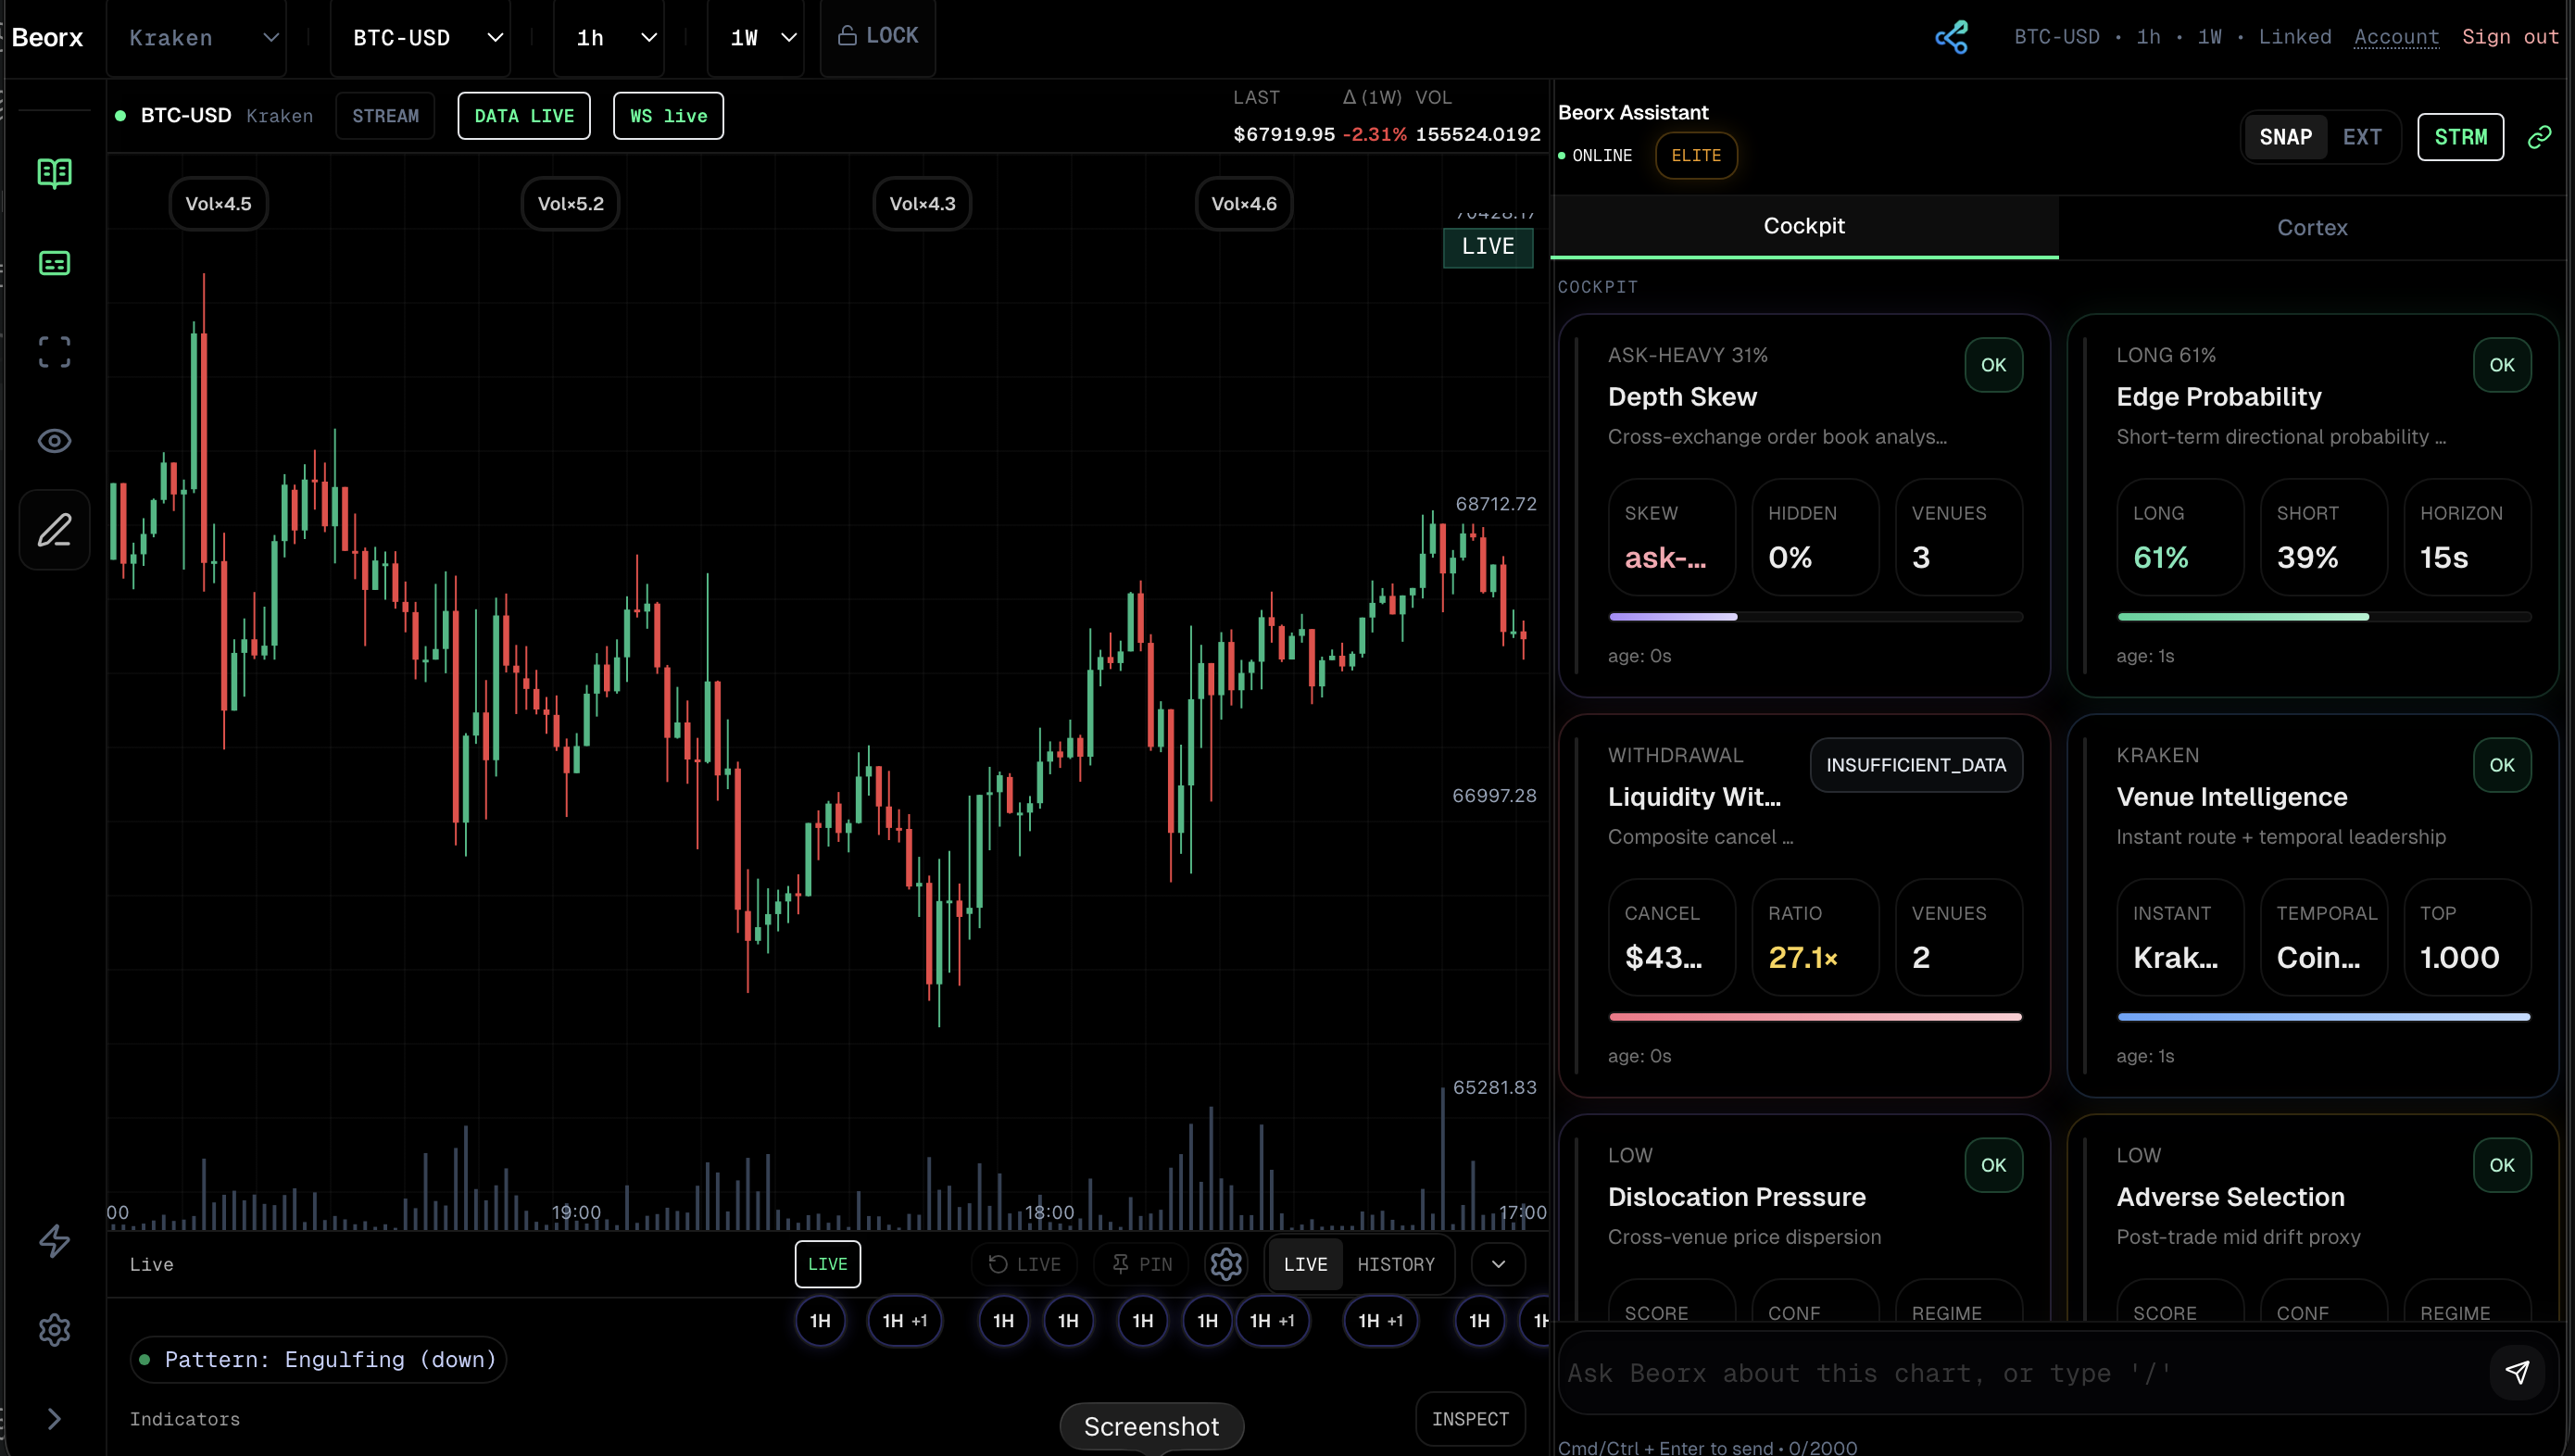This screenshot has height=1456, width=2575.
Task: Click the Sign out link top right
Action: point(2511,36)
